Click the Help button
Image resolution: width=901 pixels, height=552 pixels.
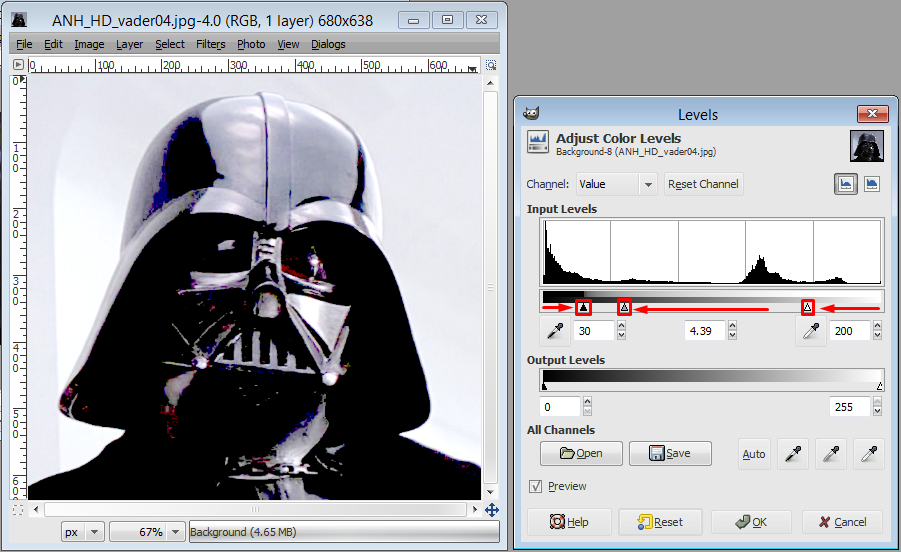[569, 522]
